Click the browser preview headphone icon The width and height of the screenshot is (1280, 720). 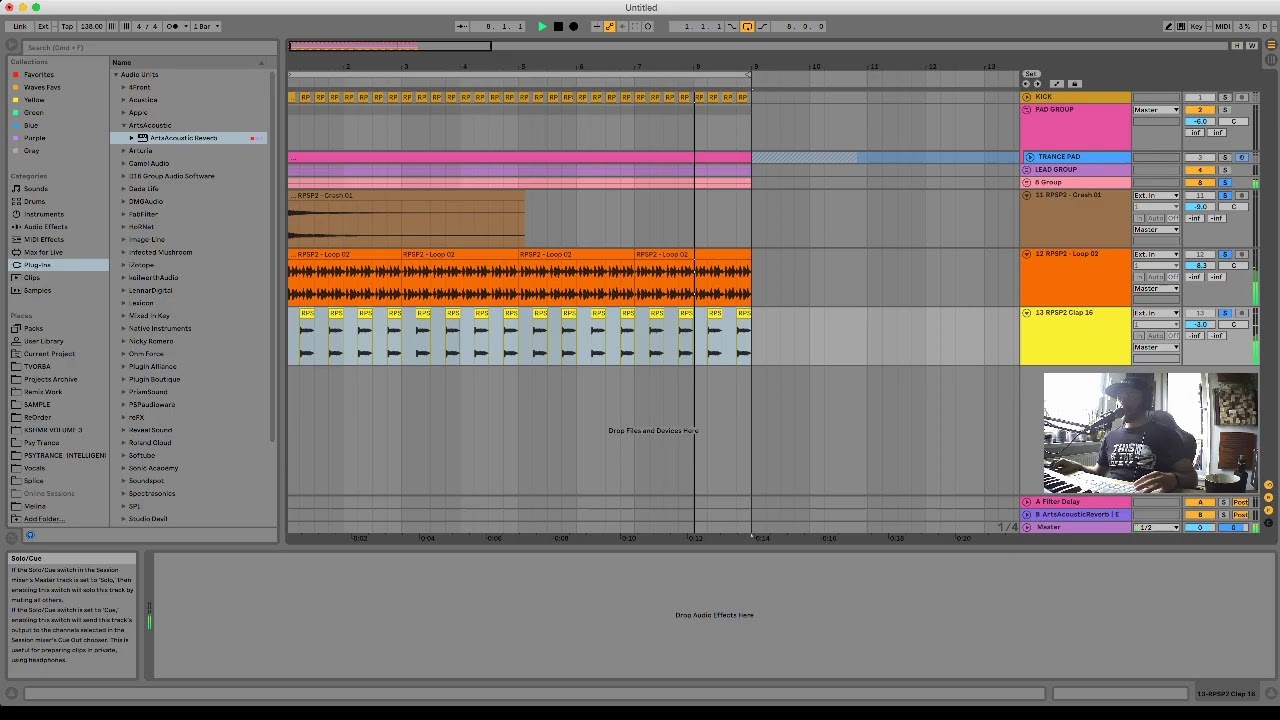[29, 536]
